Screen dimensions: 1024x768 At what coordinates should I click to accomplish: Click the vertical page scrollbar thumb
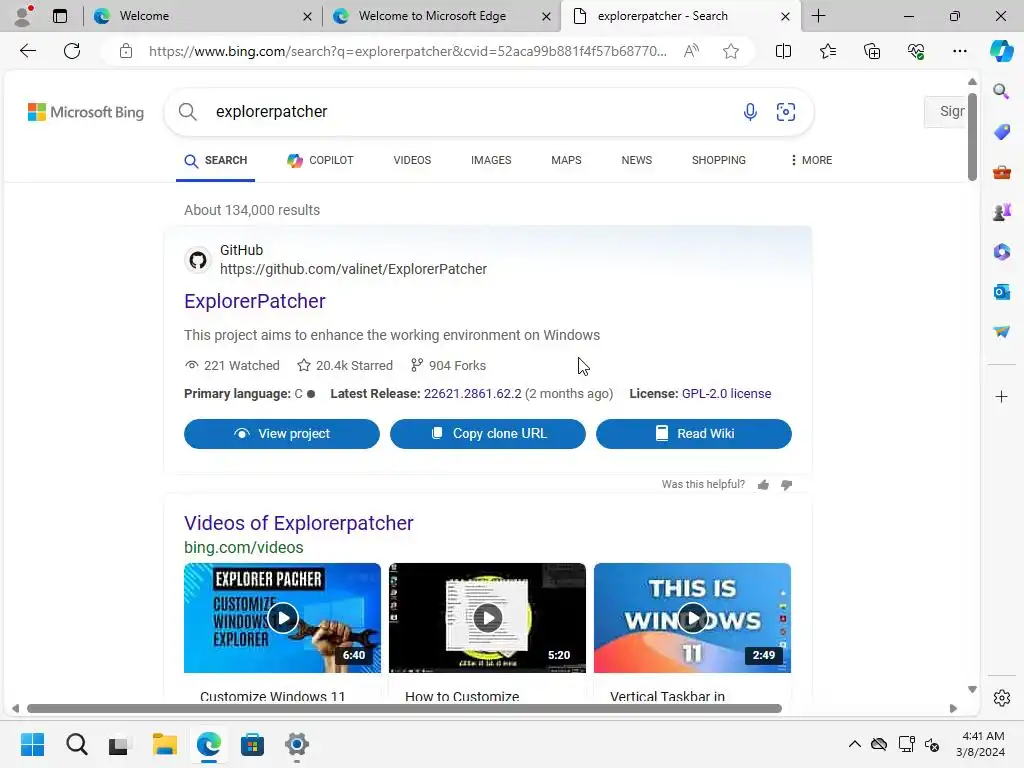(972, 137)
